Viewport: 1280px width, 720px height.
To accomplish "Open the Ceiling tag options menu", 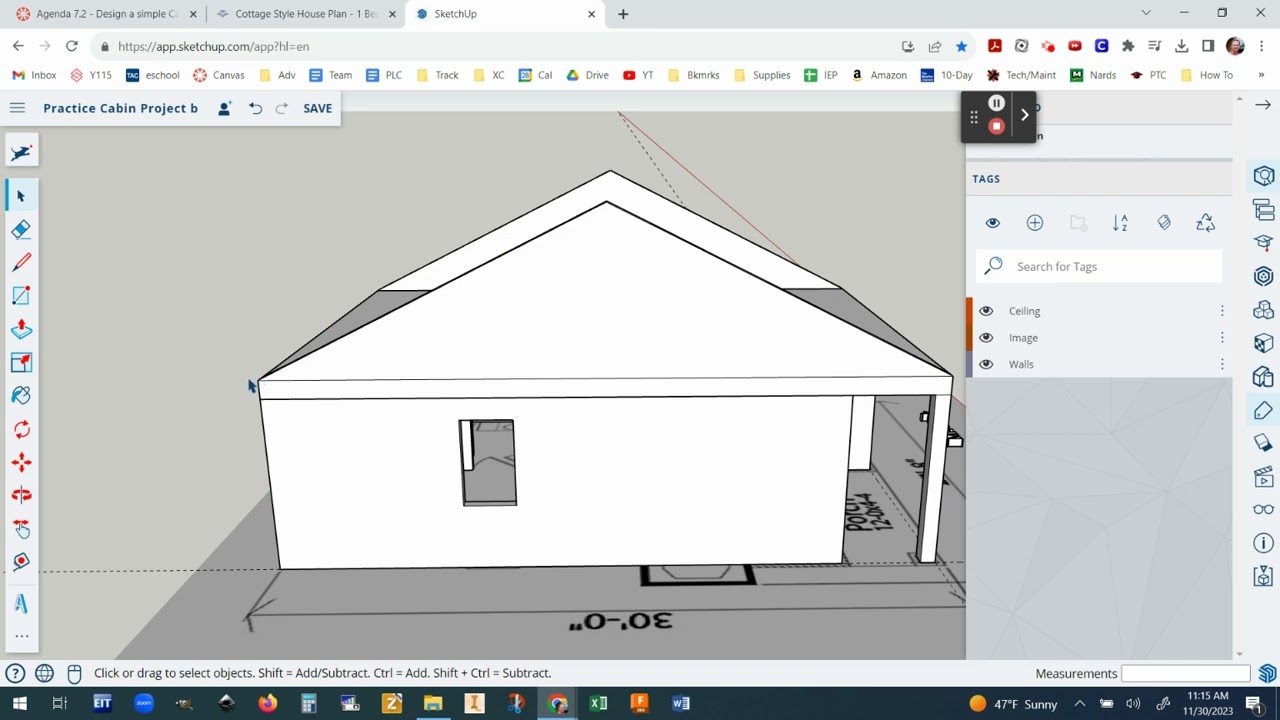I will click(x=1222, y=311).
